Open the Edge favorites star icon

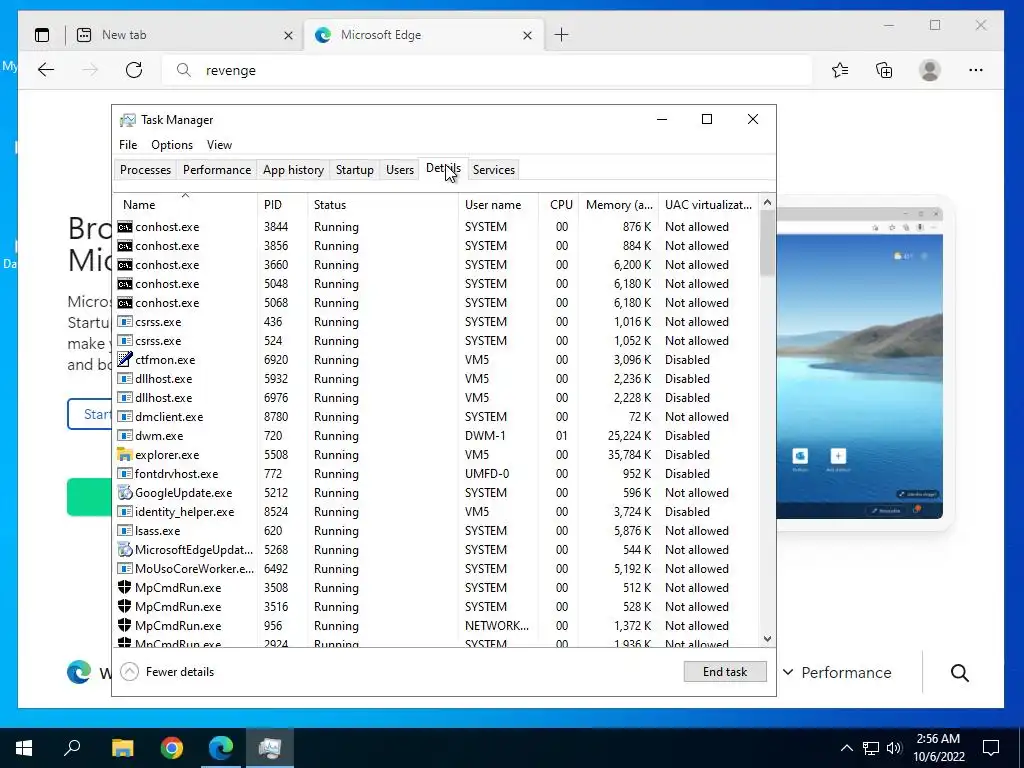point(840,70)
